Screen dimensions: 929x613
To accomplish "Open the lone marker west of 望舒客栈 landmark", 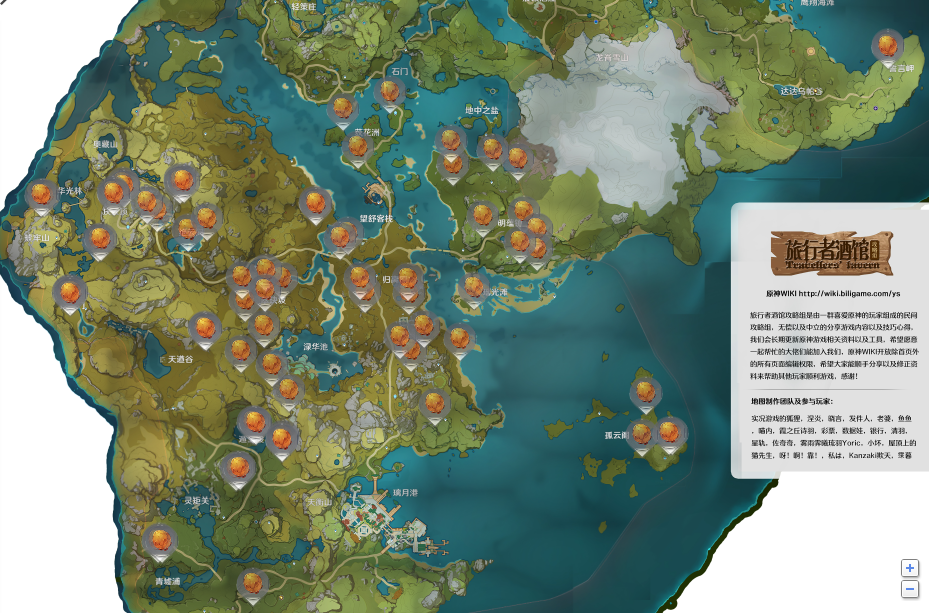I will pos(315,205).
